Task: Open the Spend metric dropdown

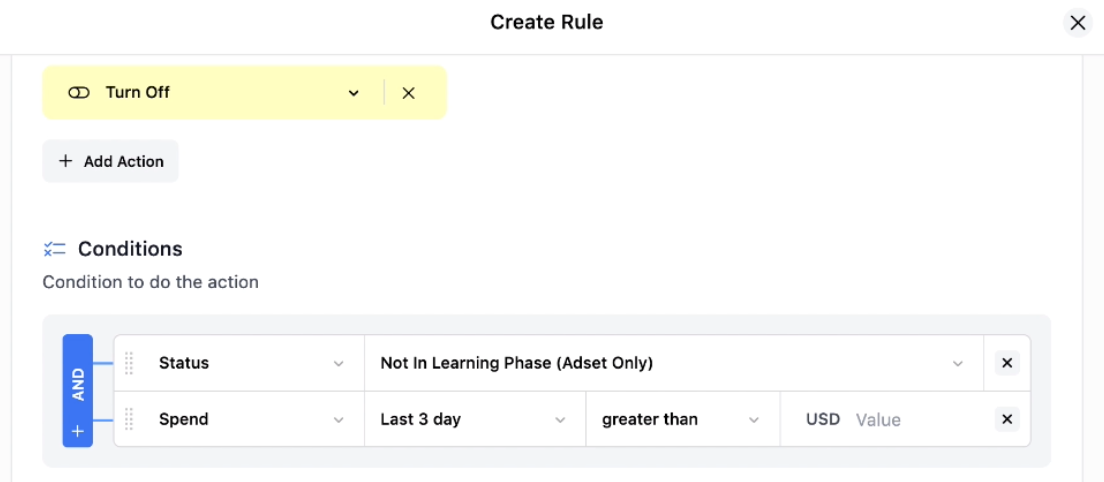Action: [x=252, y=419]
